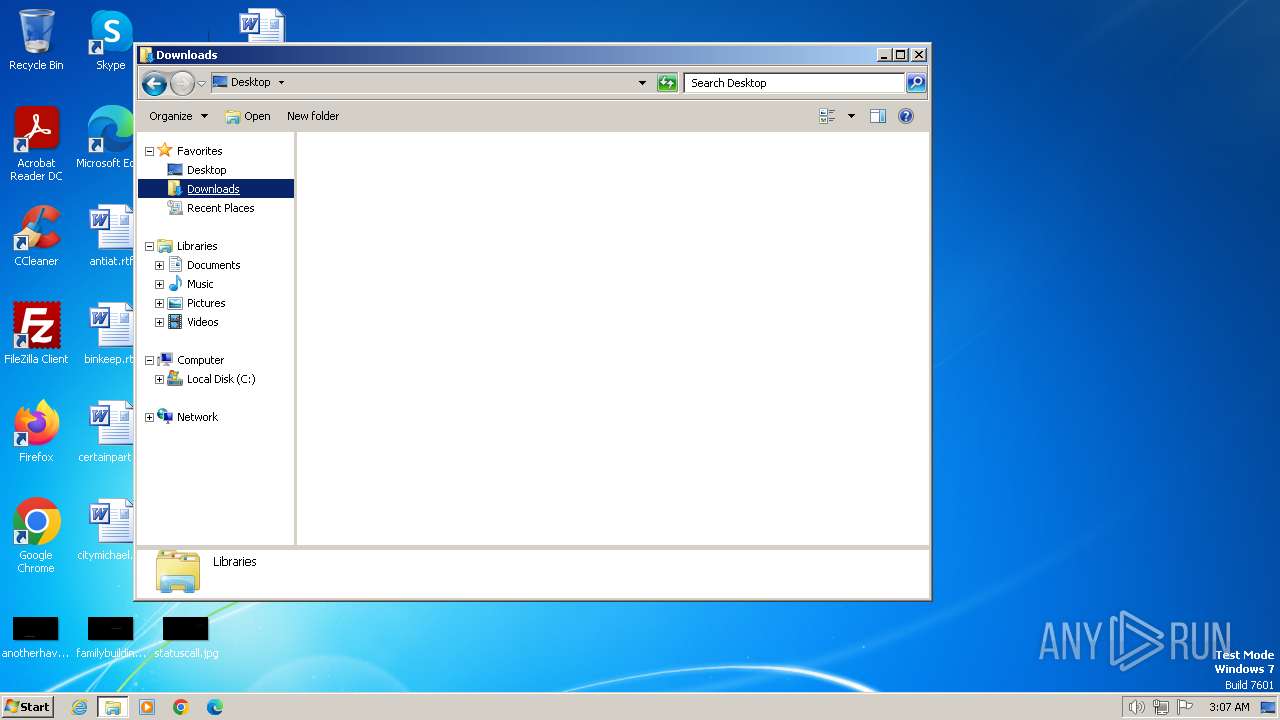Expand the Documents library

pyautogui.click(x=159, y=265)
